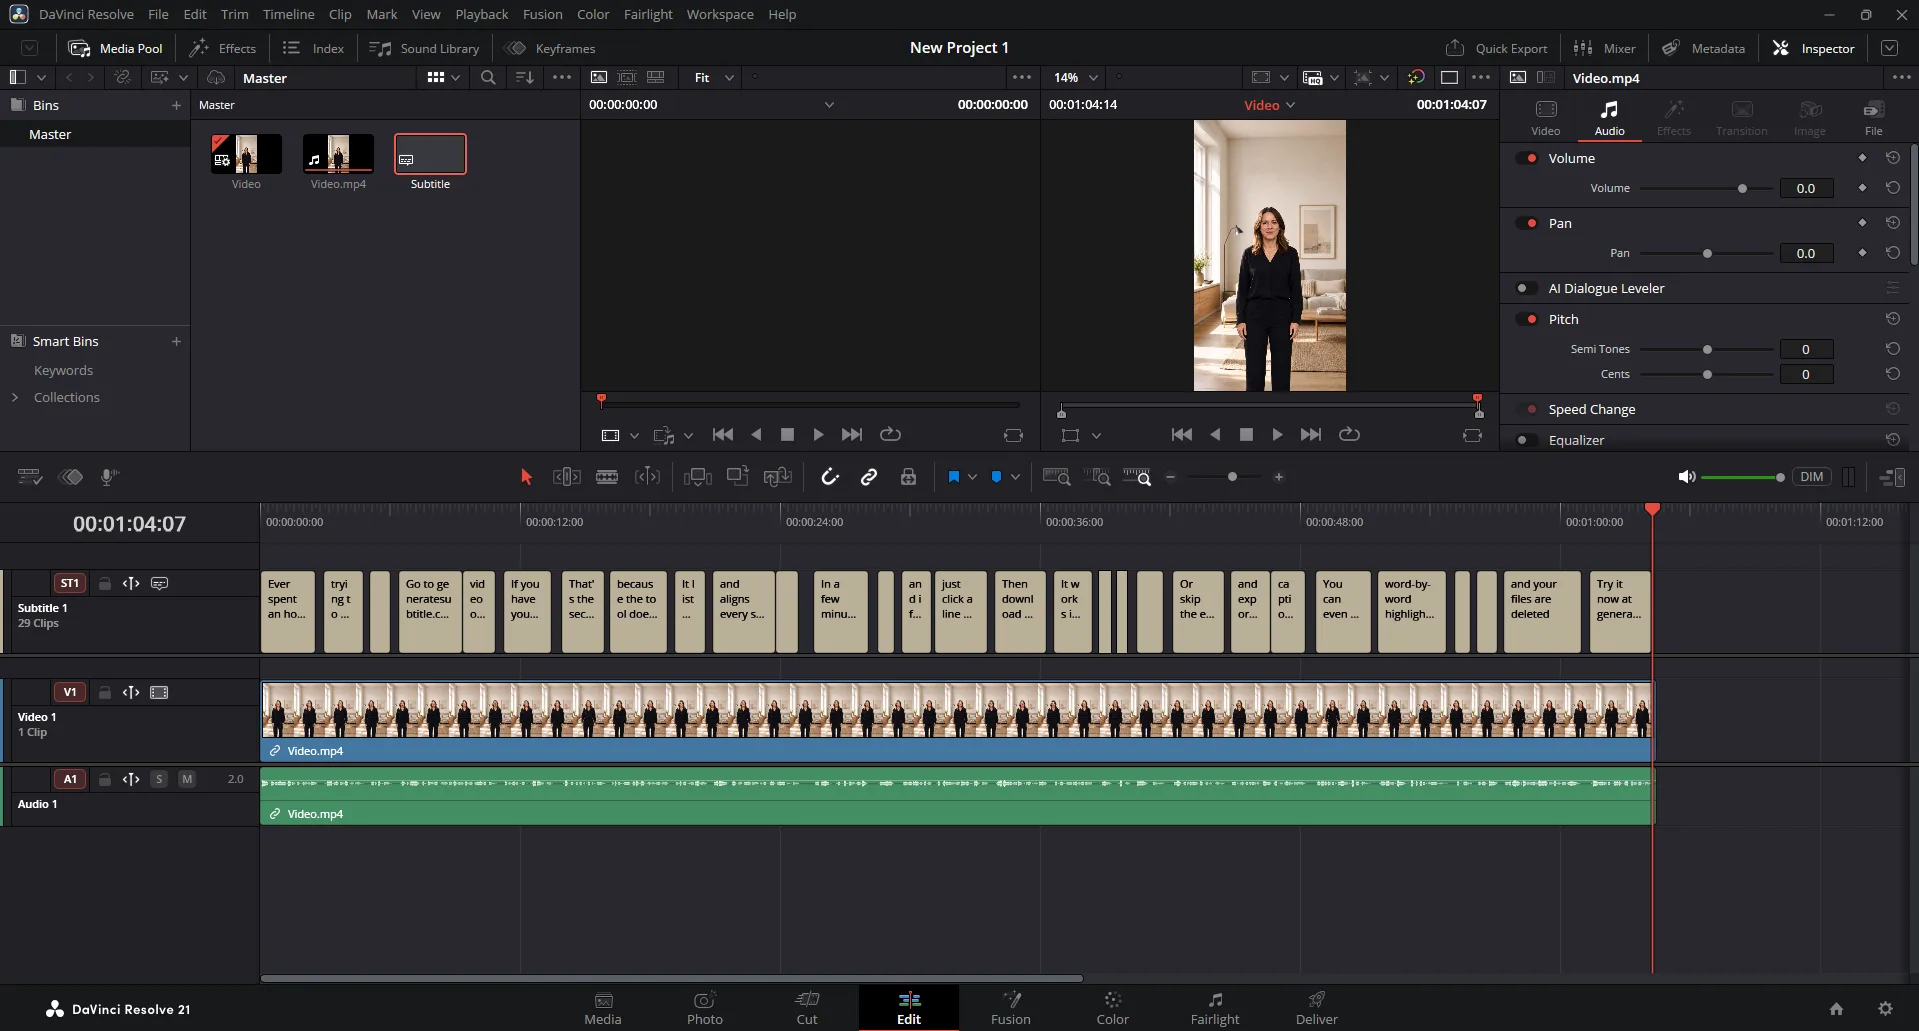The image size is (1919, 1031).
Task: Toggle timeline Snapping magnet icon
Action: pos(829,477)
